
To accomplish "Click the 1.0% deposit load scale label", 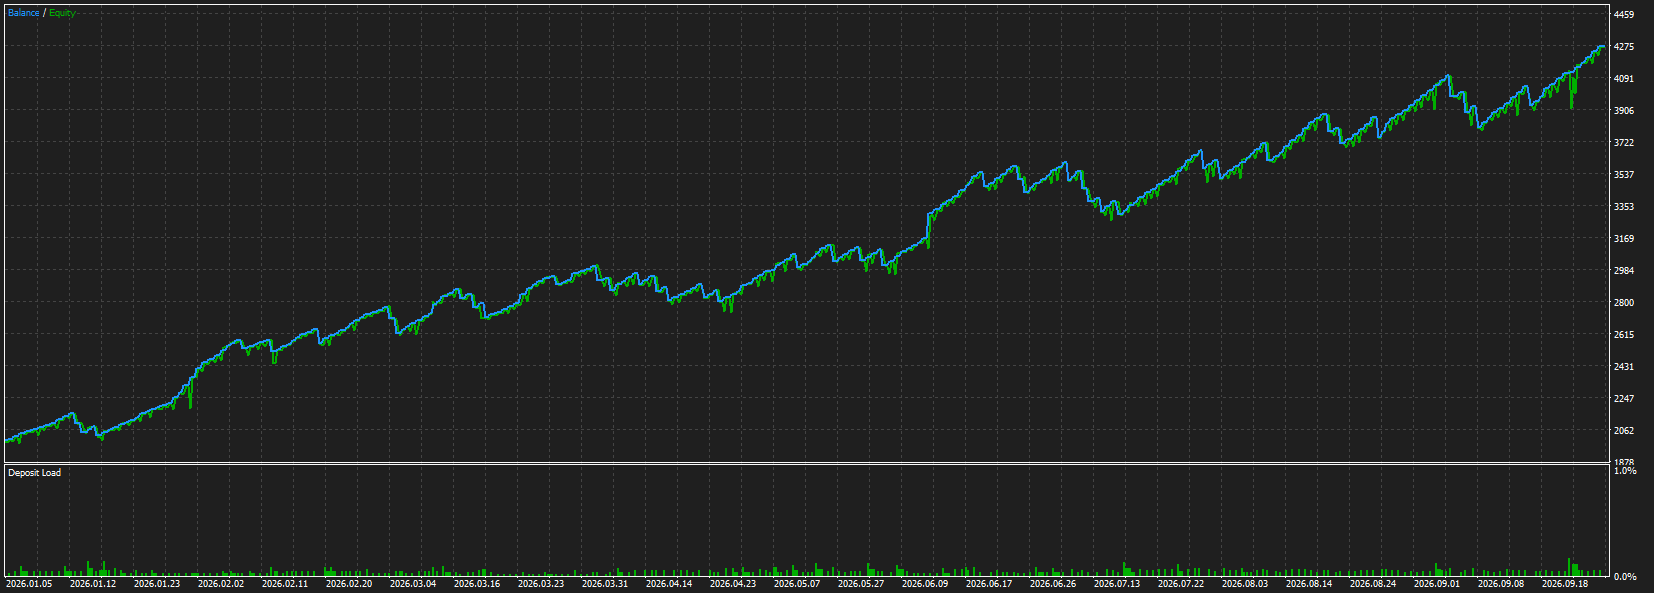I will pyautogui.click(x=1625, y=471).
